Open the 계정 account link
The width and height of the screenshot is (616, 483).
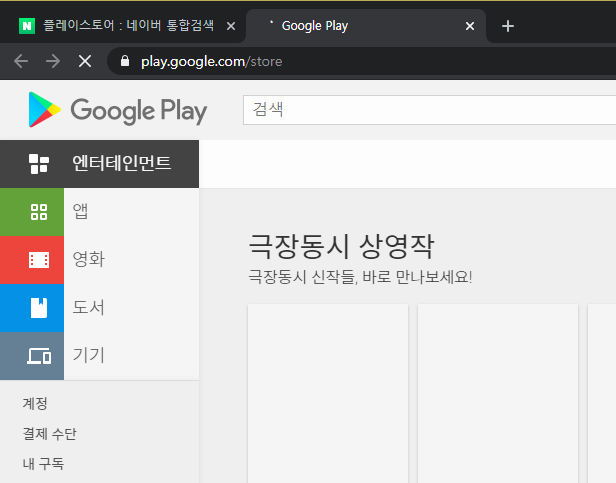(35, 404)
